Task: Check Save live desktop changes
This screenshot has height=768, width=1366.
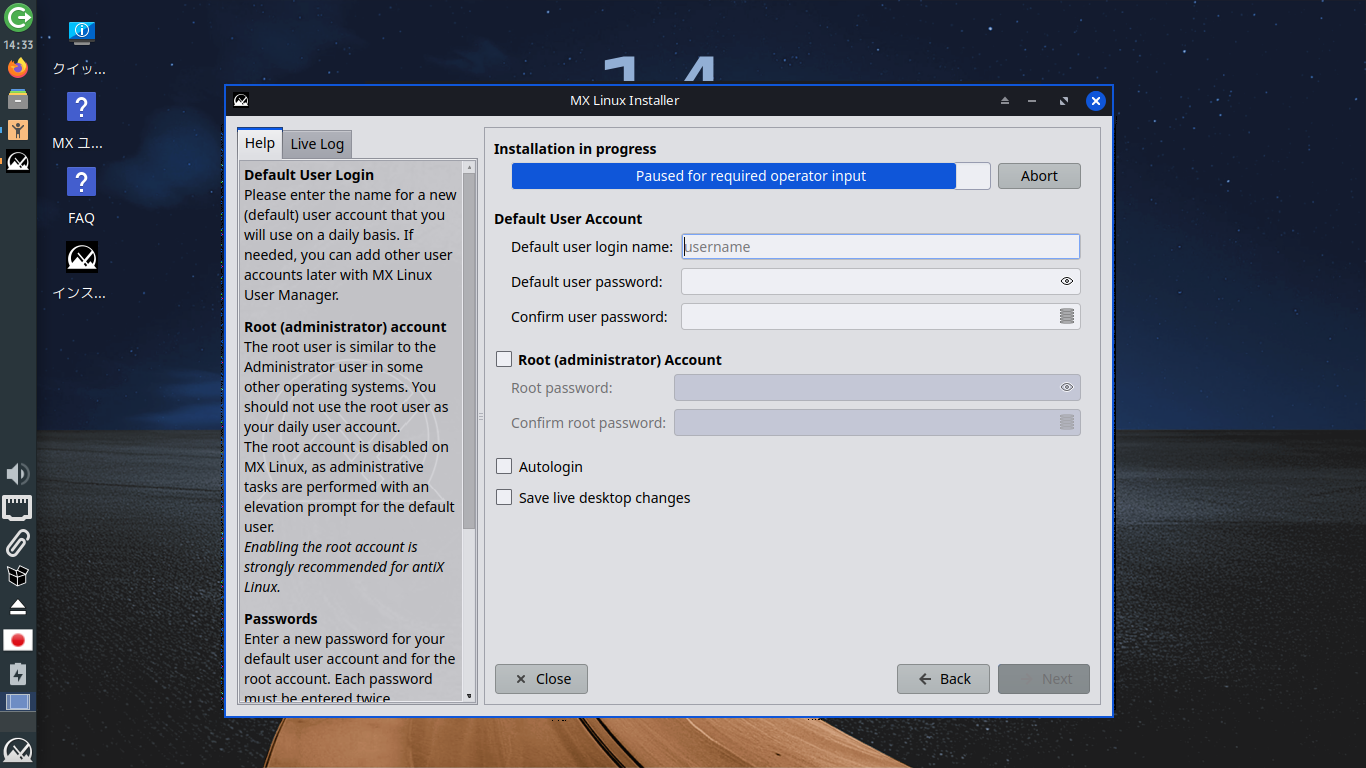Action: (504, 497)
